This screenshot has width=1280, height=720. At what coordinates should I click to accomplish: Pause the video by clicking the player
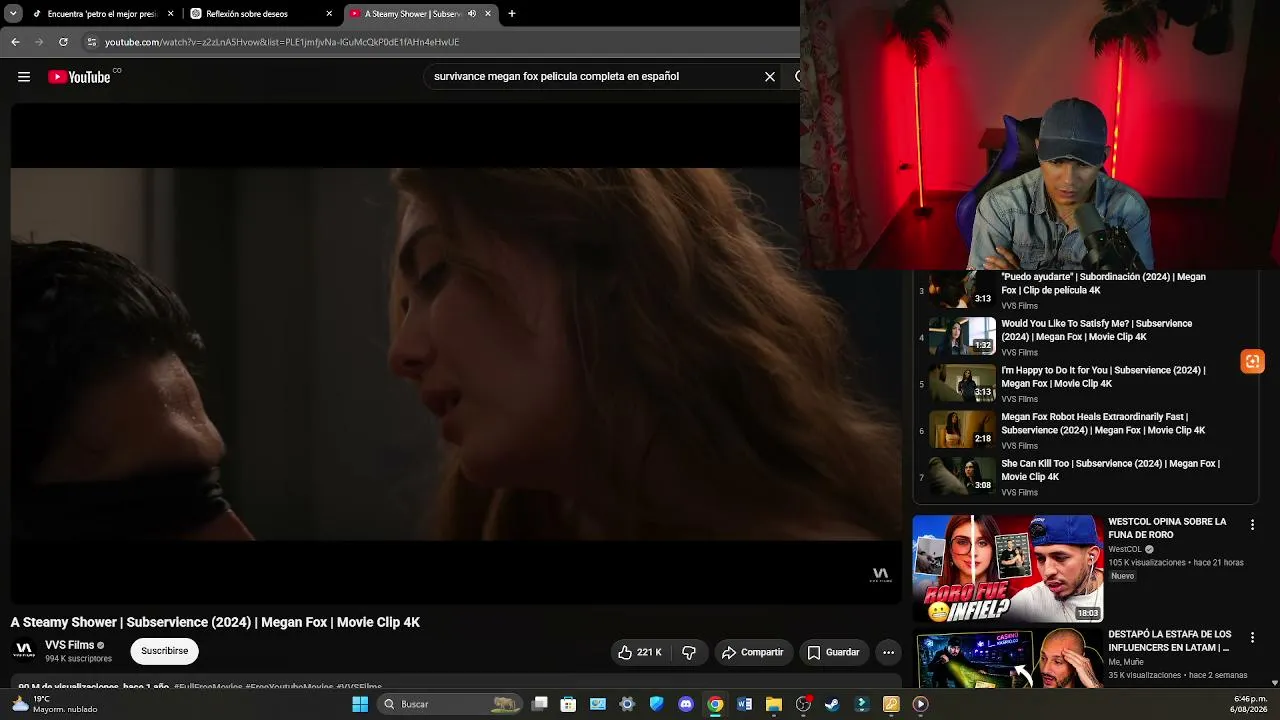pyautogui.click(x=456, y=354)
